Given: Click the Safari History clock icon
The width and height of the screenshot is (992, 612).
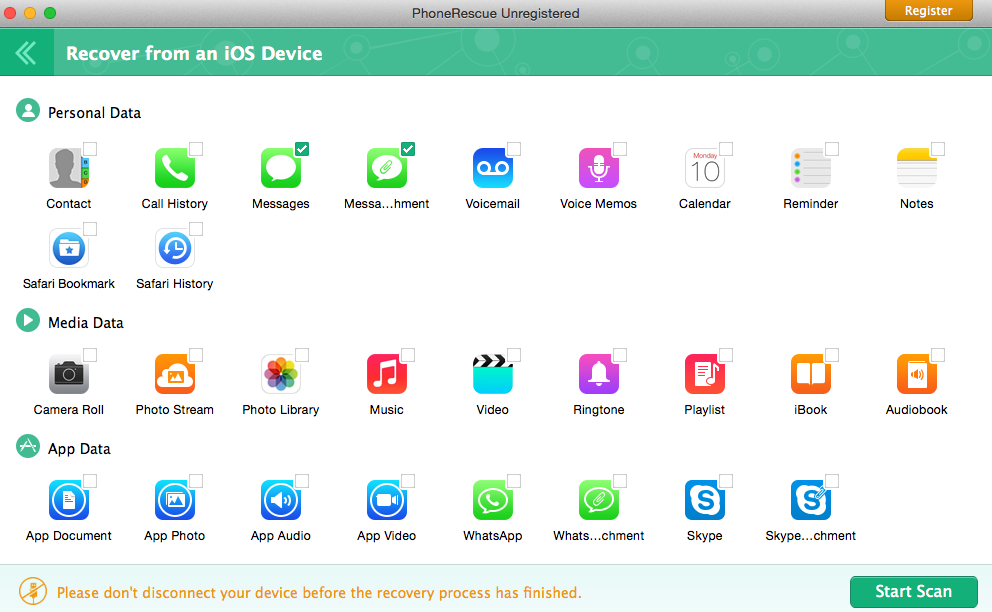Looking at the screenshot, I should coord(175,248).
